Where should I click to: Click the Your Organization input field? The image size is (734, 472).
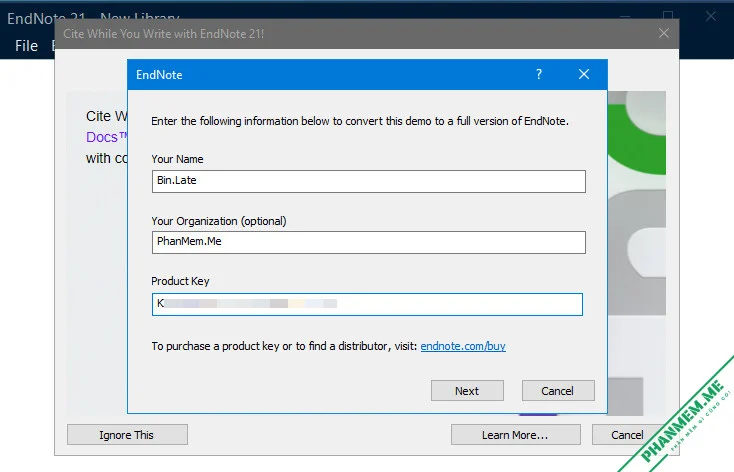368,242
